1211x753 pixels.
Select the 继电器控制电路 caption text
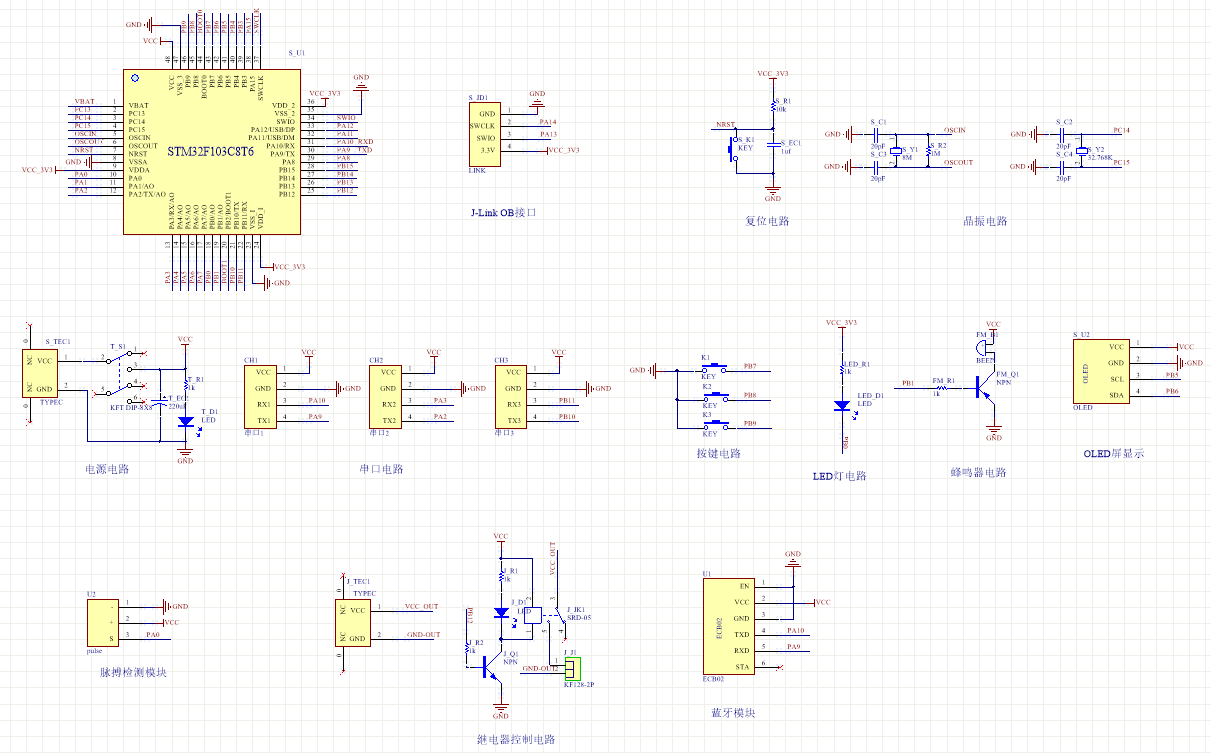[x=515, y=740]
